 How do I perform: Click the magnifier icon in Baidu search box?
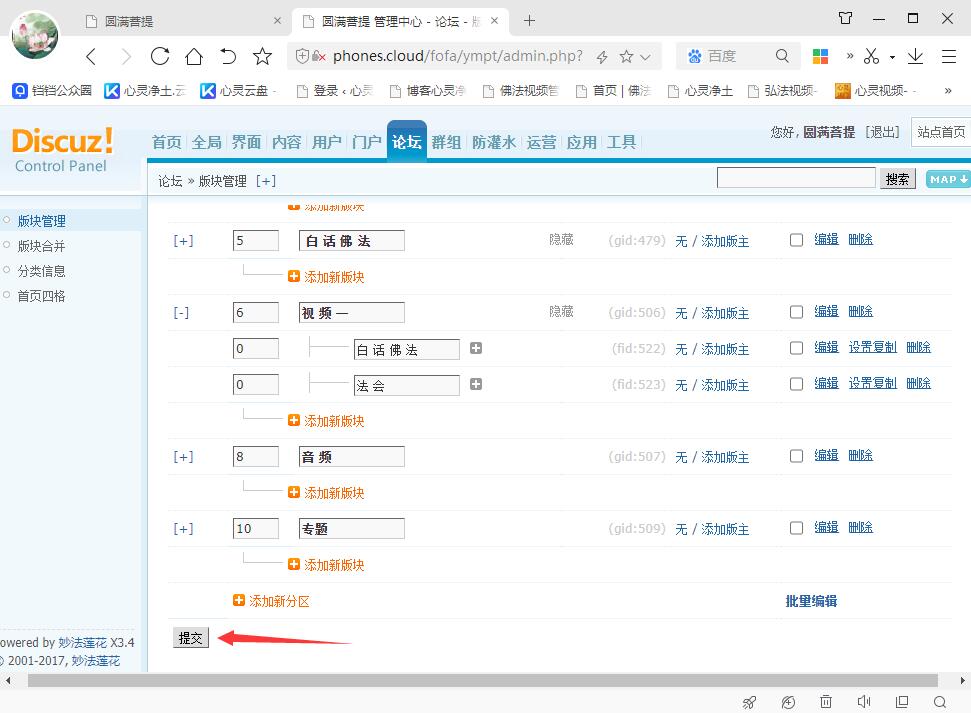[782, 56]
